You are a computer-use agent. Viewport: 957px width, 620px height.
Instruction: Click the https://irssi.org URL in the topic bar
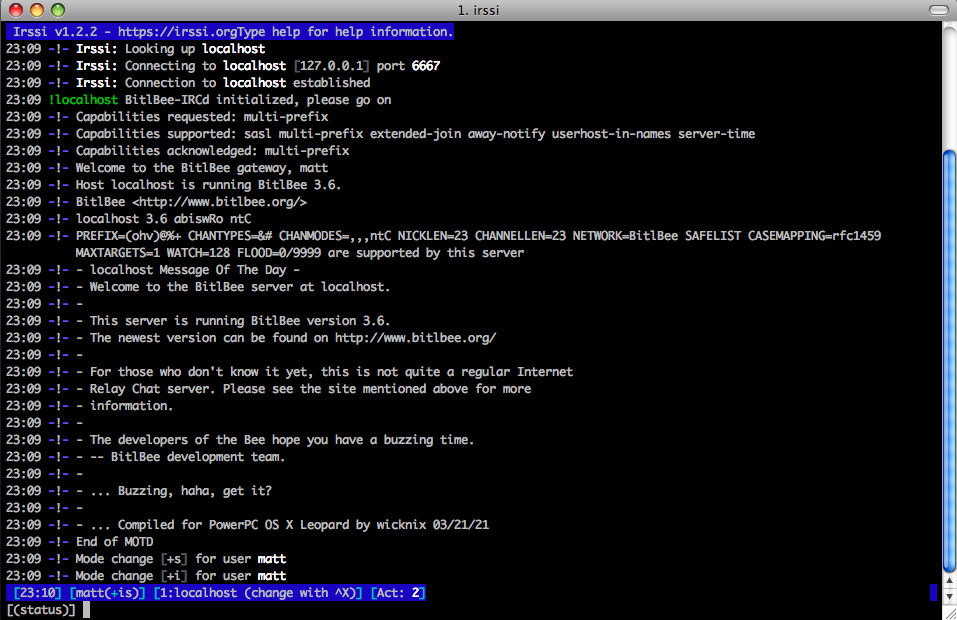click(x=177, y=32)
